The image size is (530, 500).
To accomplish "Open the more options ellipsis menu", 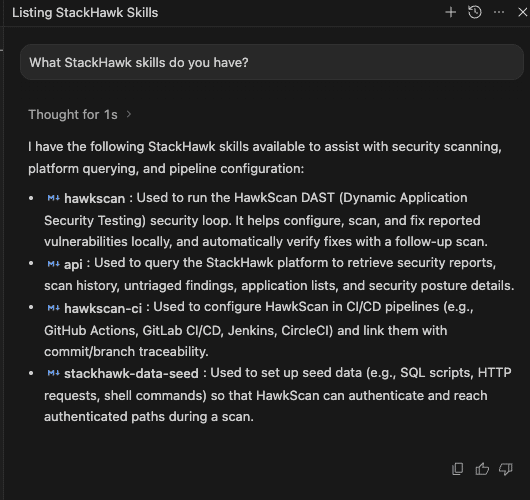I will tap(499, 13).
